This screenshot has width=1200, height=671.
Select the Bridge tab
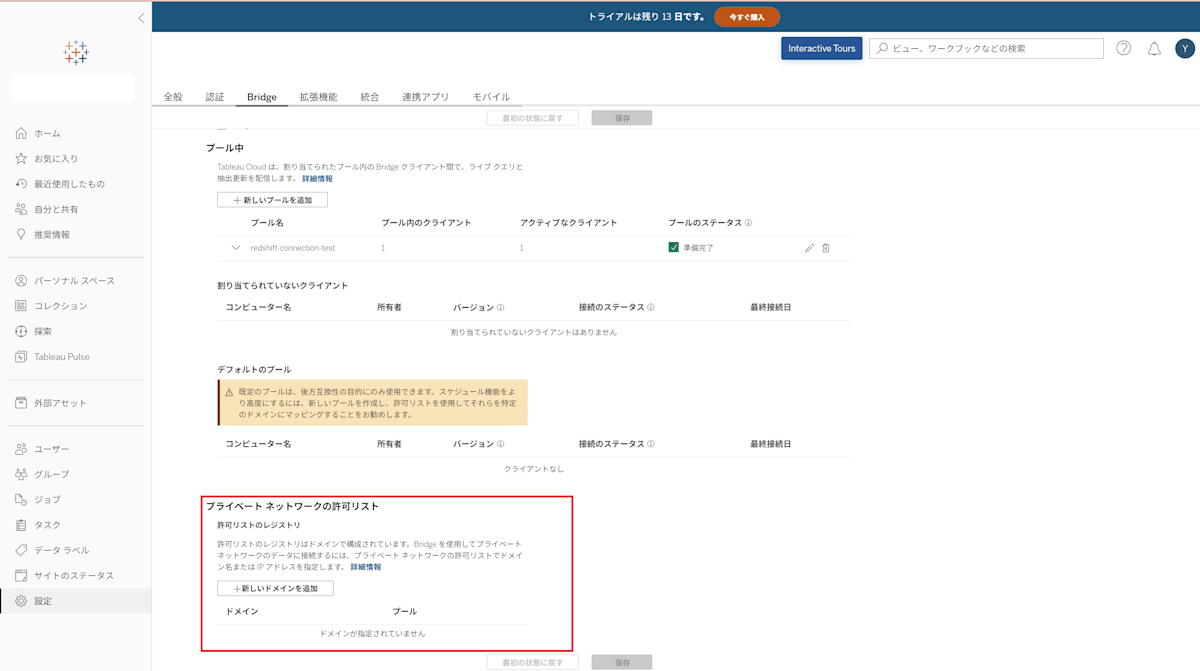pyautogui.click(x=262, y=97)
